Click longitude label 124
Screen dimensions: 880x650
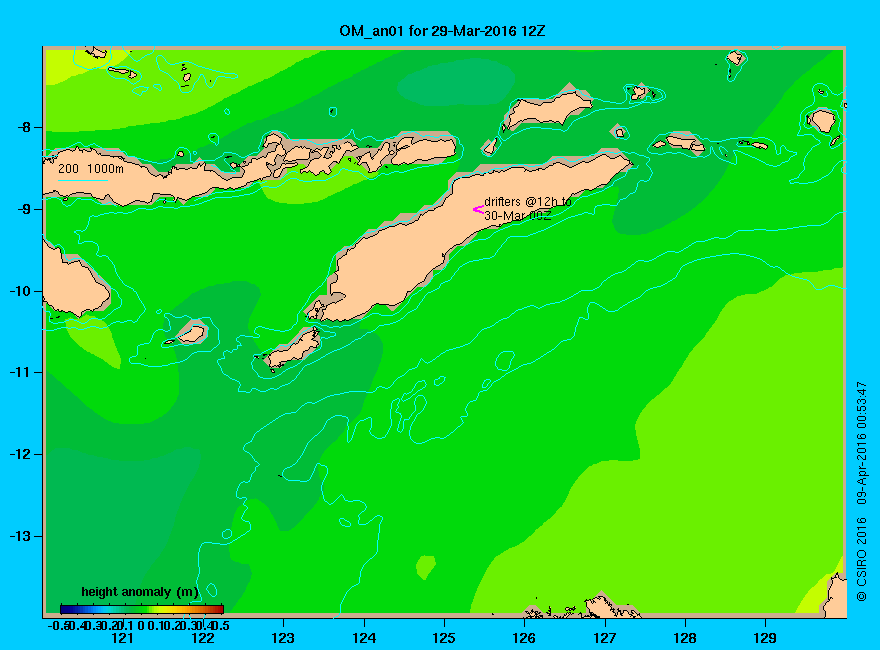(364, 638)
